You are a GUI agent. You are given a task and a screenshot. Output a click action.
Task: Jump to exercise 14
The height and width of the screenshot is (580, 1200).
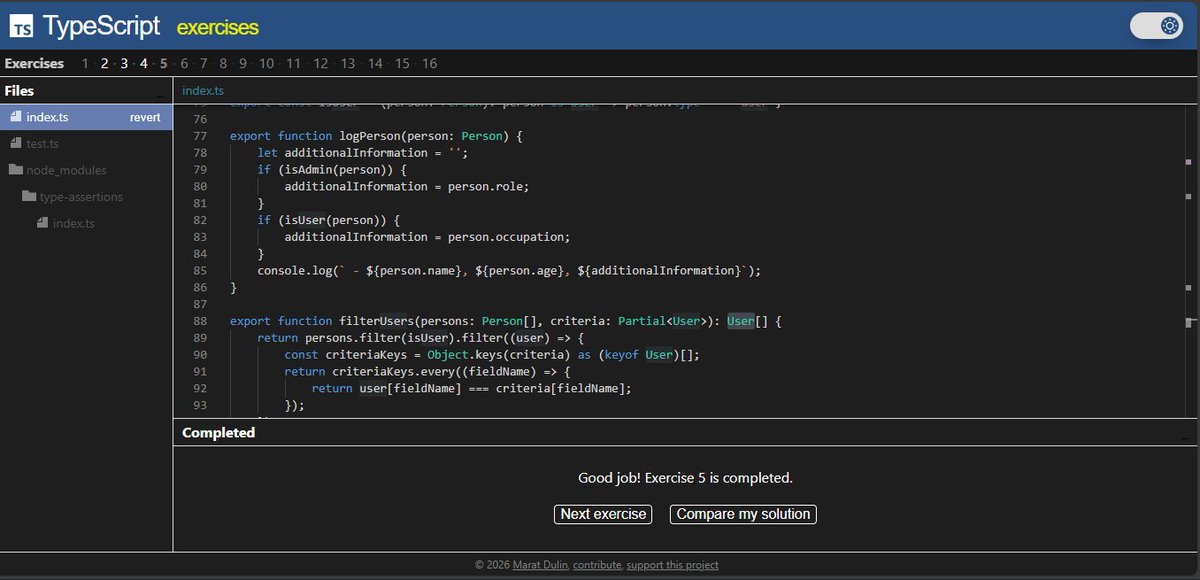pos(375,64)
